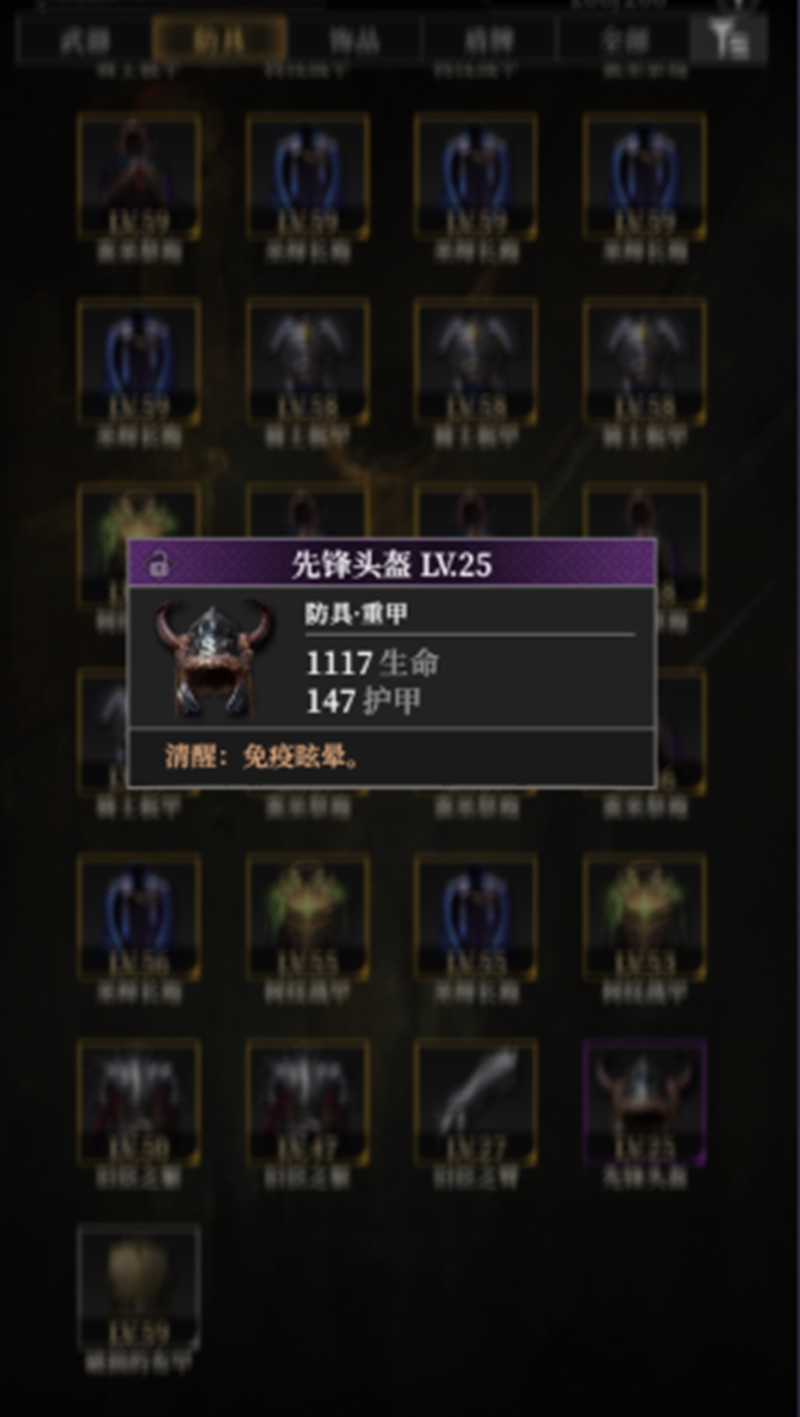
Task: Click the 先锋头盔 LV.25 tooltip title bar
Action: [392, 564]
